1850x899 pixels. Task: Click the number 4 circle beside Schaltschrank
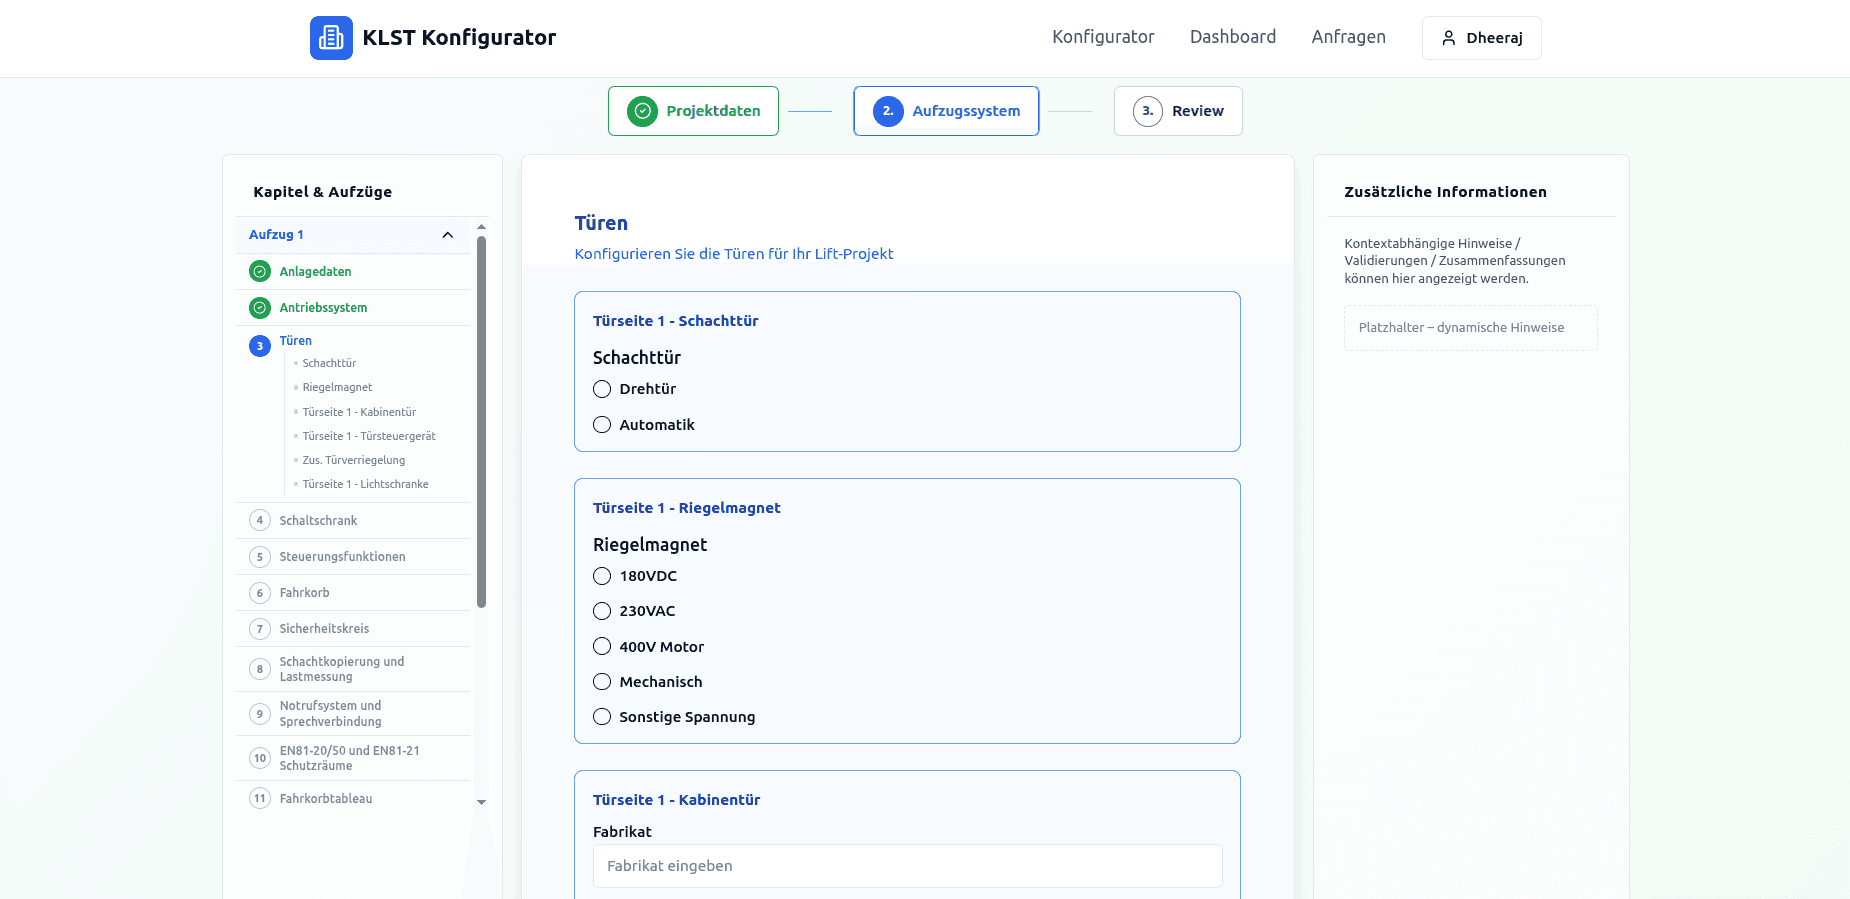260,521
